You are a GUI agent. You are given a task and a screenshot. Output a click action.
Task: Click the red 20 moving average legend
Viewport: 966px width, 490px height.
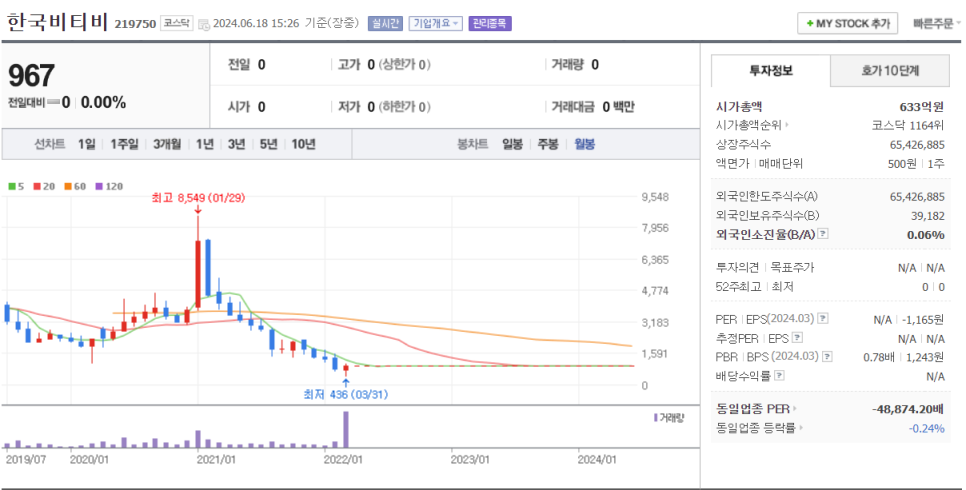point(44,186)
